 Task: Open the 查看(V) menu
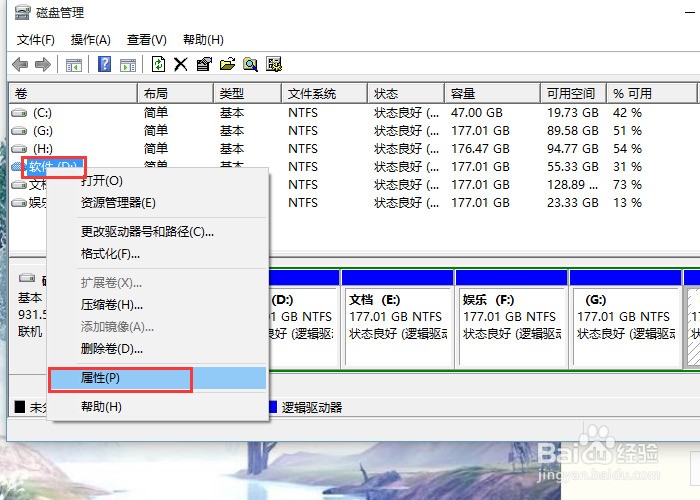coord(146,40)
